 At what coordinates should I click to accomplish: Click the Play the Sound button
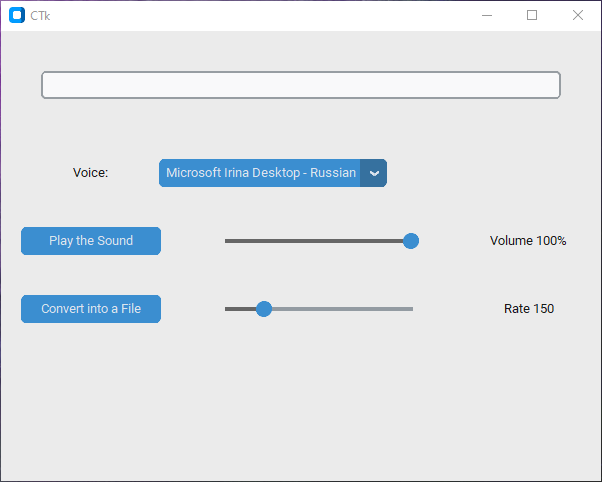[x=91, y=241]
